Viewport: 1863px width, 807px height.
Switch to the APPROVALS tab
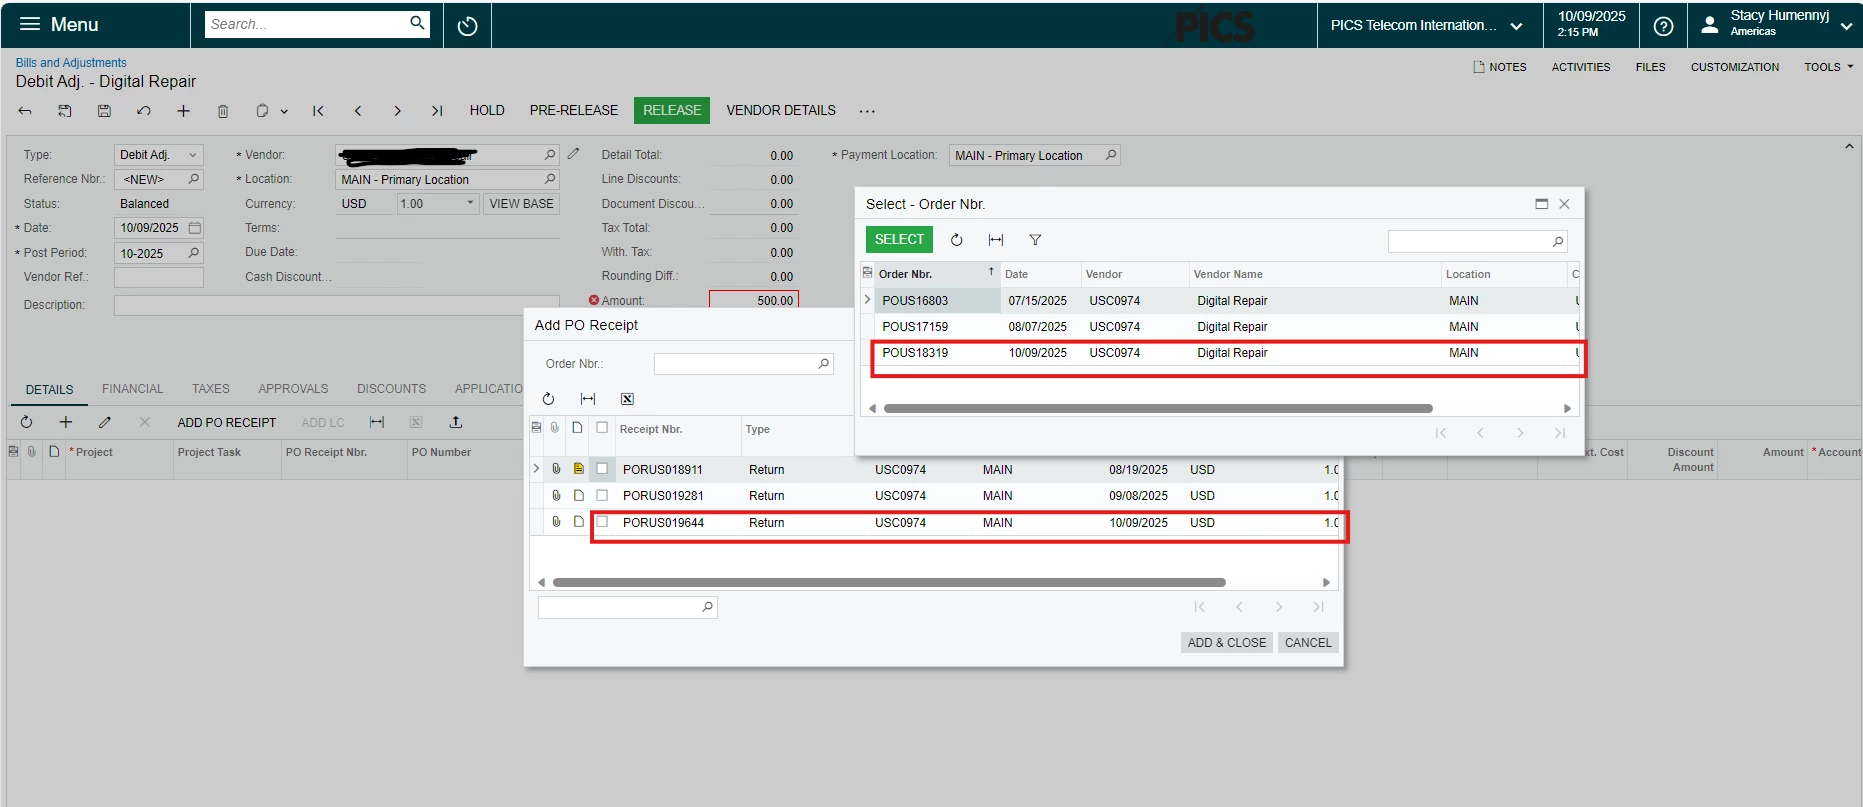point(293,389)
